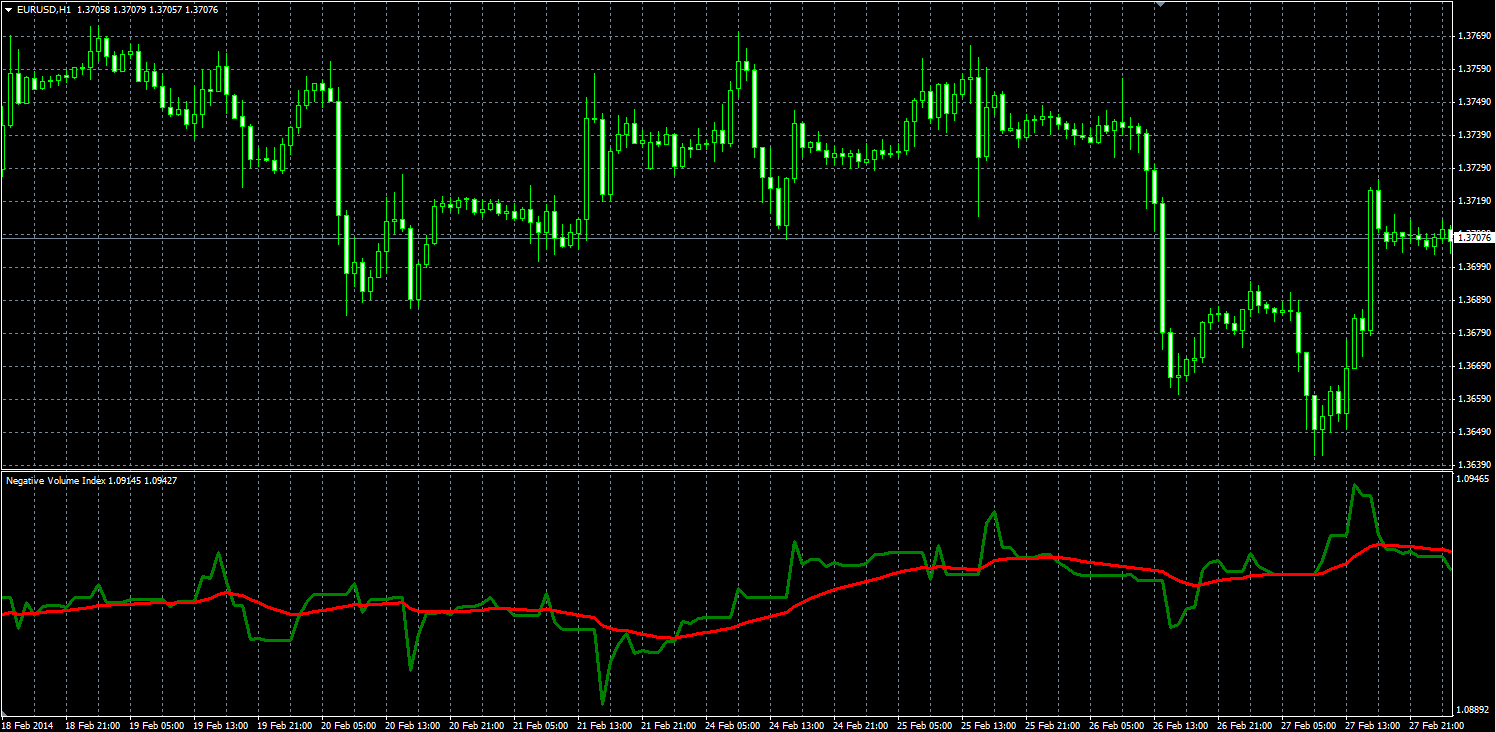1496x732 pixels.
Task: Click the 19 Feb 05:00 time label
Action: (157, 725)
